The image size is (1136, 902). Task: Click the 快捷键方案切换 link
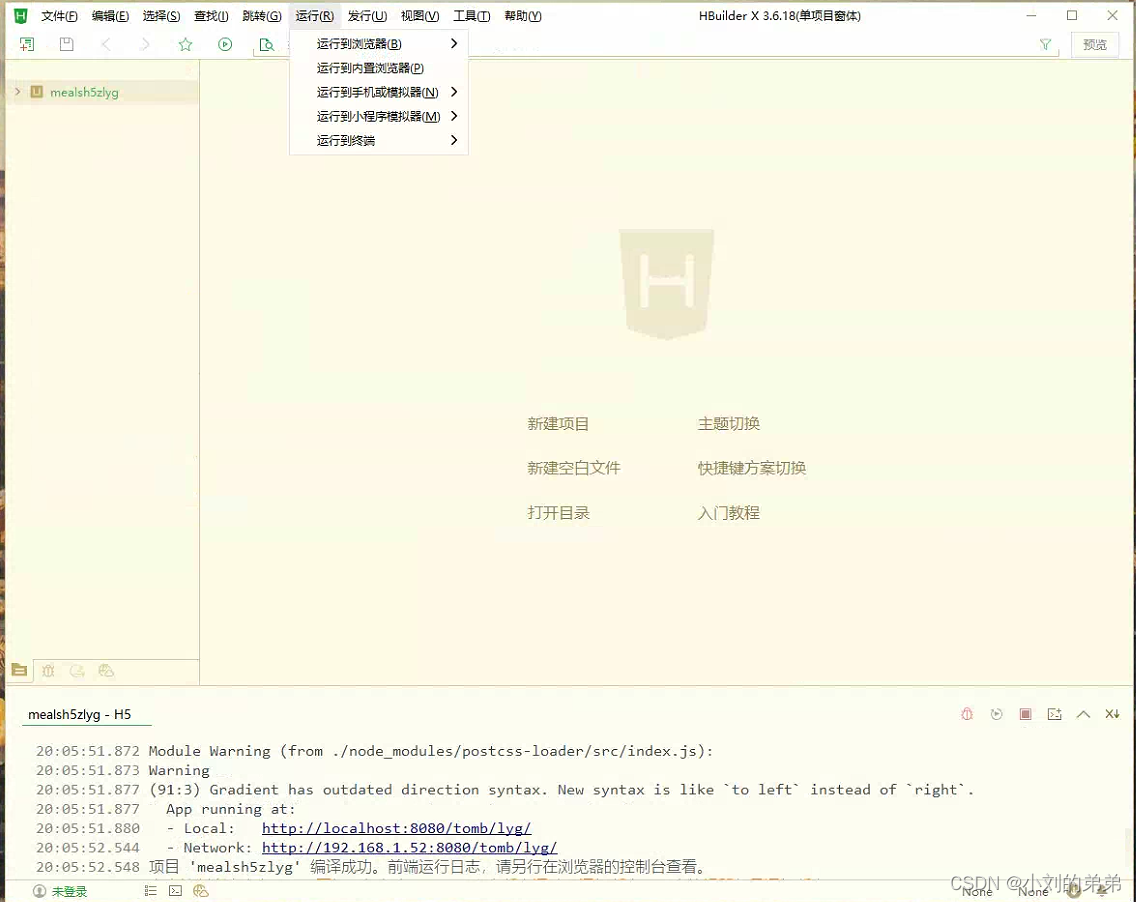pyautogui.click(x=752, y=468)
